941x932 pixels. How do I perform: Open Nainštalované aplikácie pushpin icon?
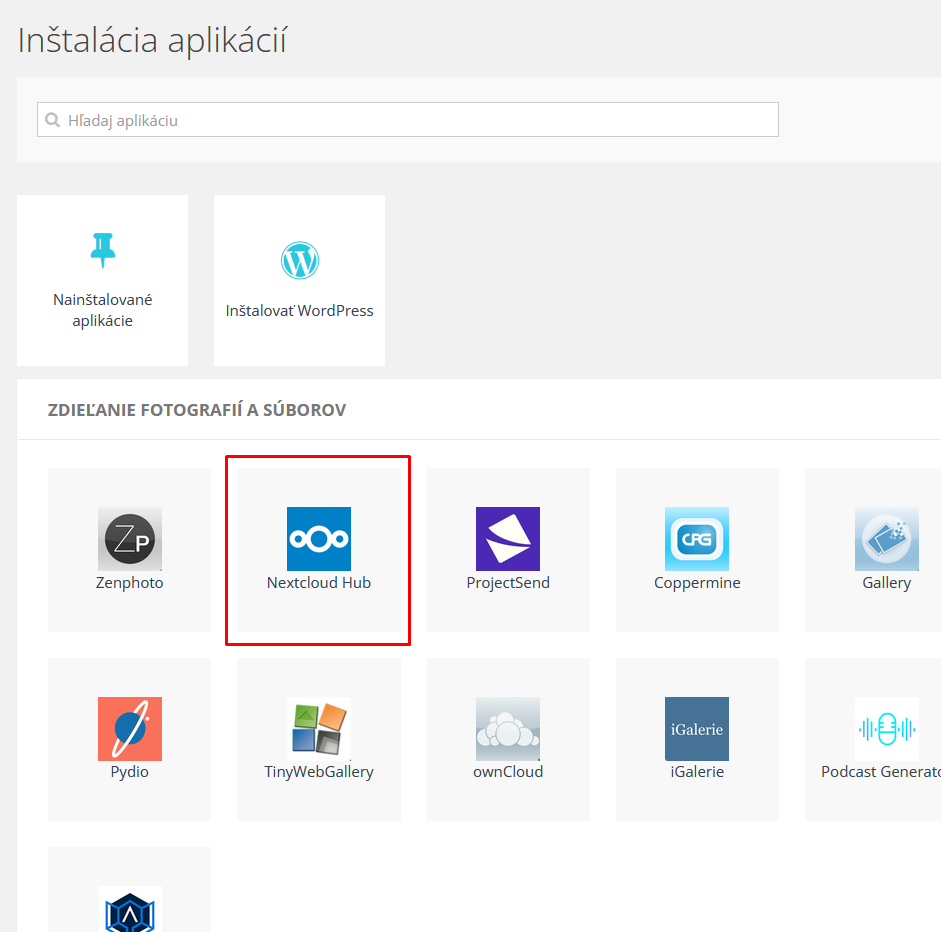(x=103, y=250)
